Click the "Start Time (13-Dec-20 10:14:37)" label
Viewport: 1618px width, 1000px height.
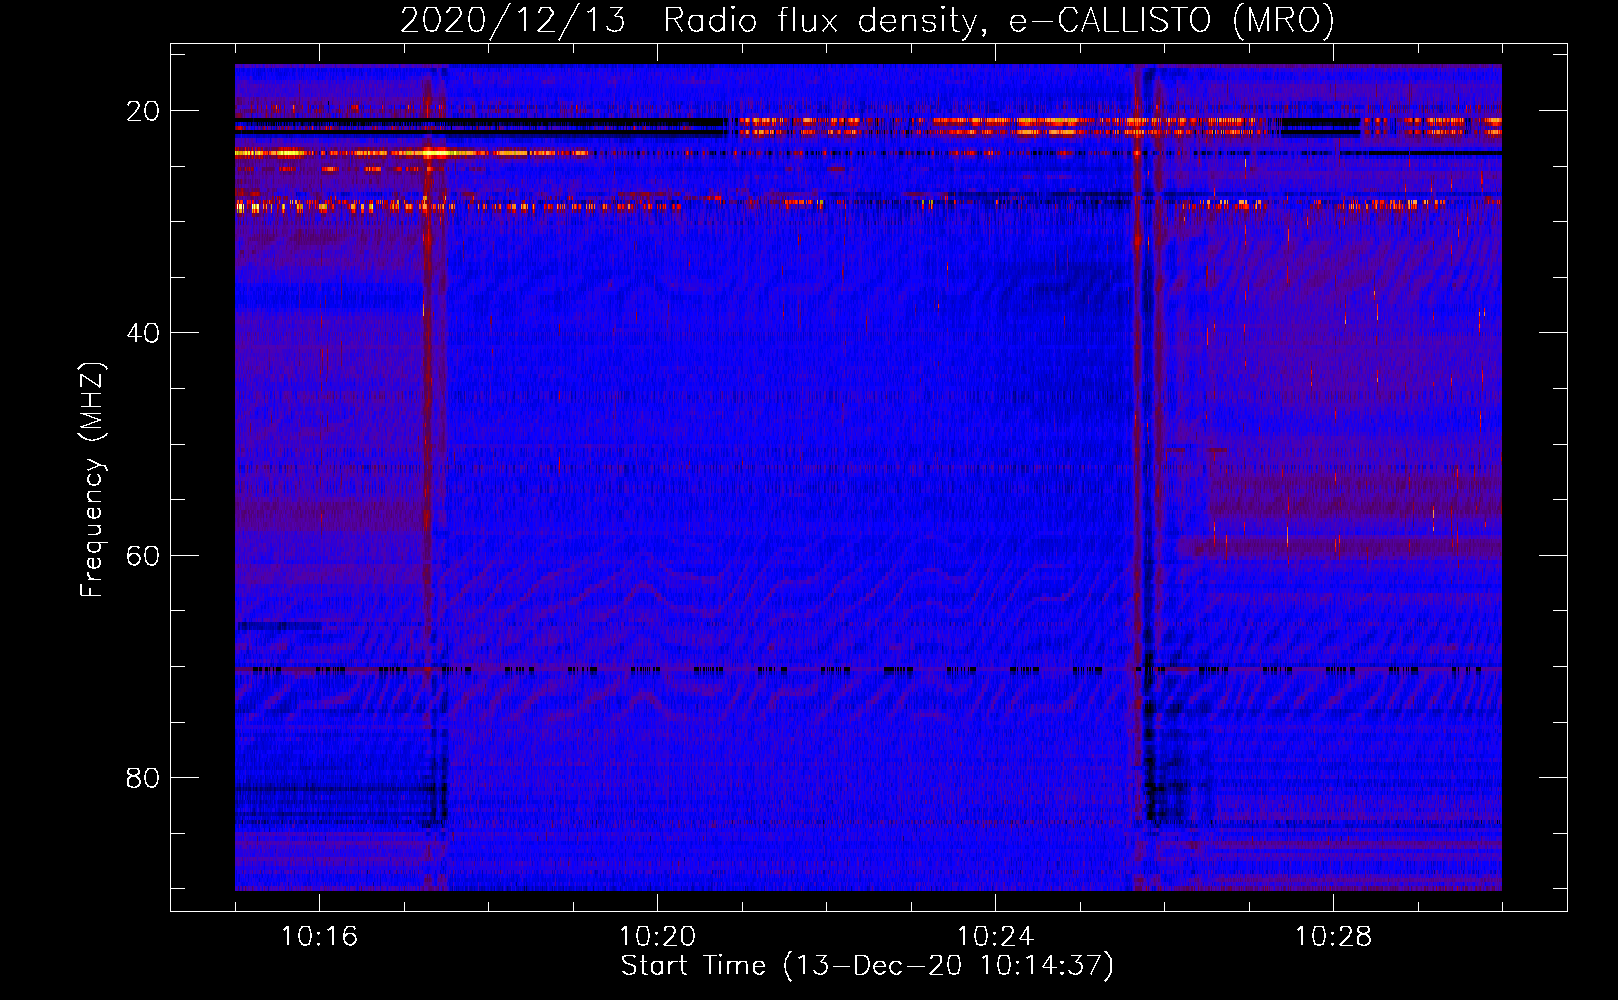click(x=867, y=966)
